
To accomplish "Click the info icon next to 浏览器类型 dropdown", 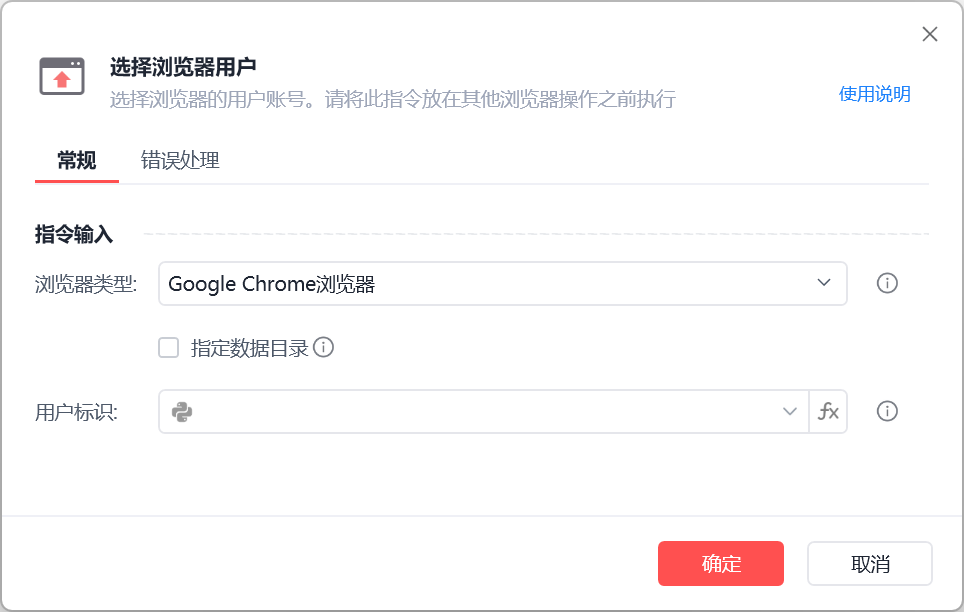I will point(887,283).
